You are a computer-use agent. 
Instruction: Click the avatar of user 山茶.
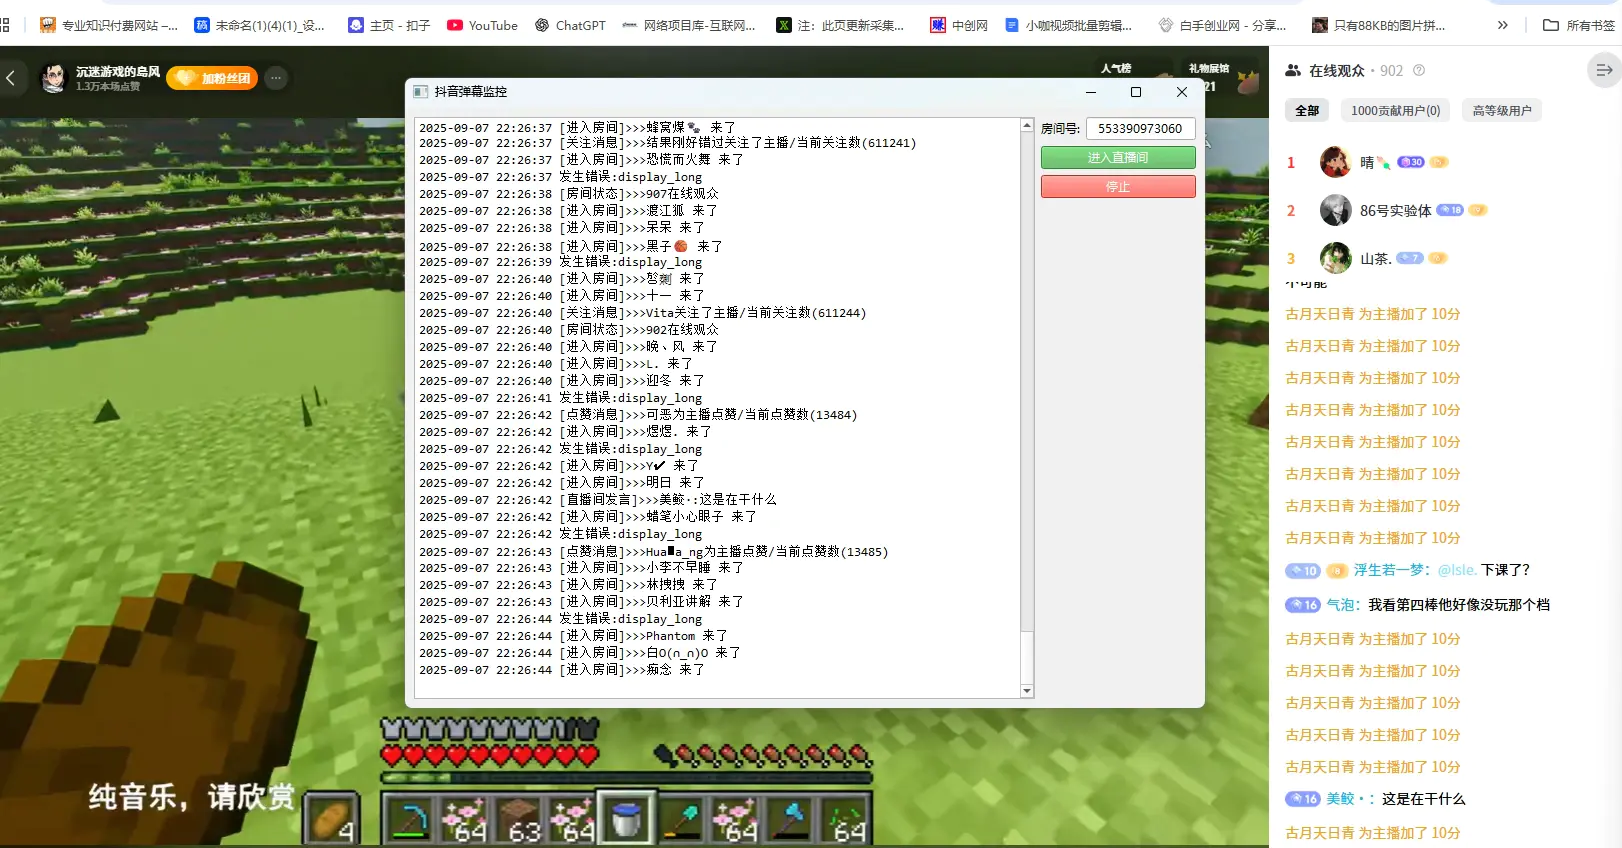1335,258
